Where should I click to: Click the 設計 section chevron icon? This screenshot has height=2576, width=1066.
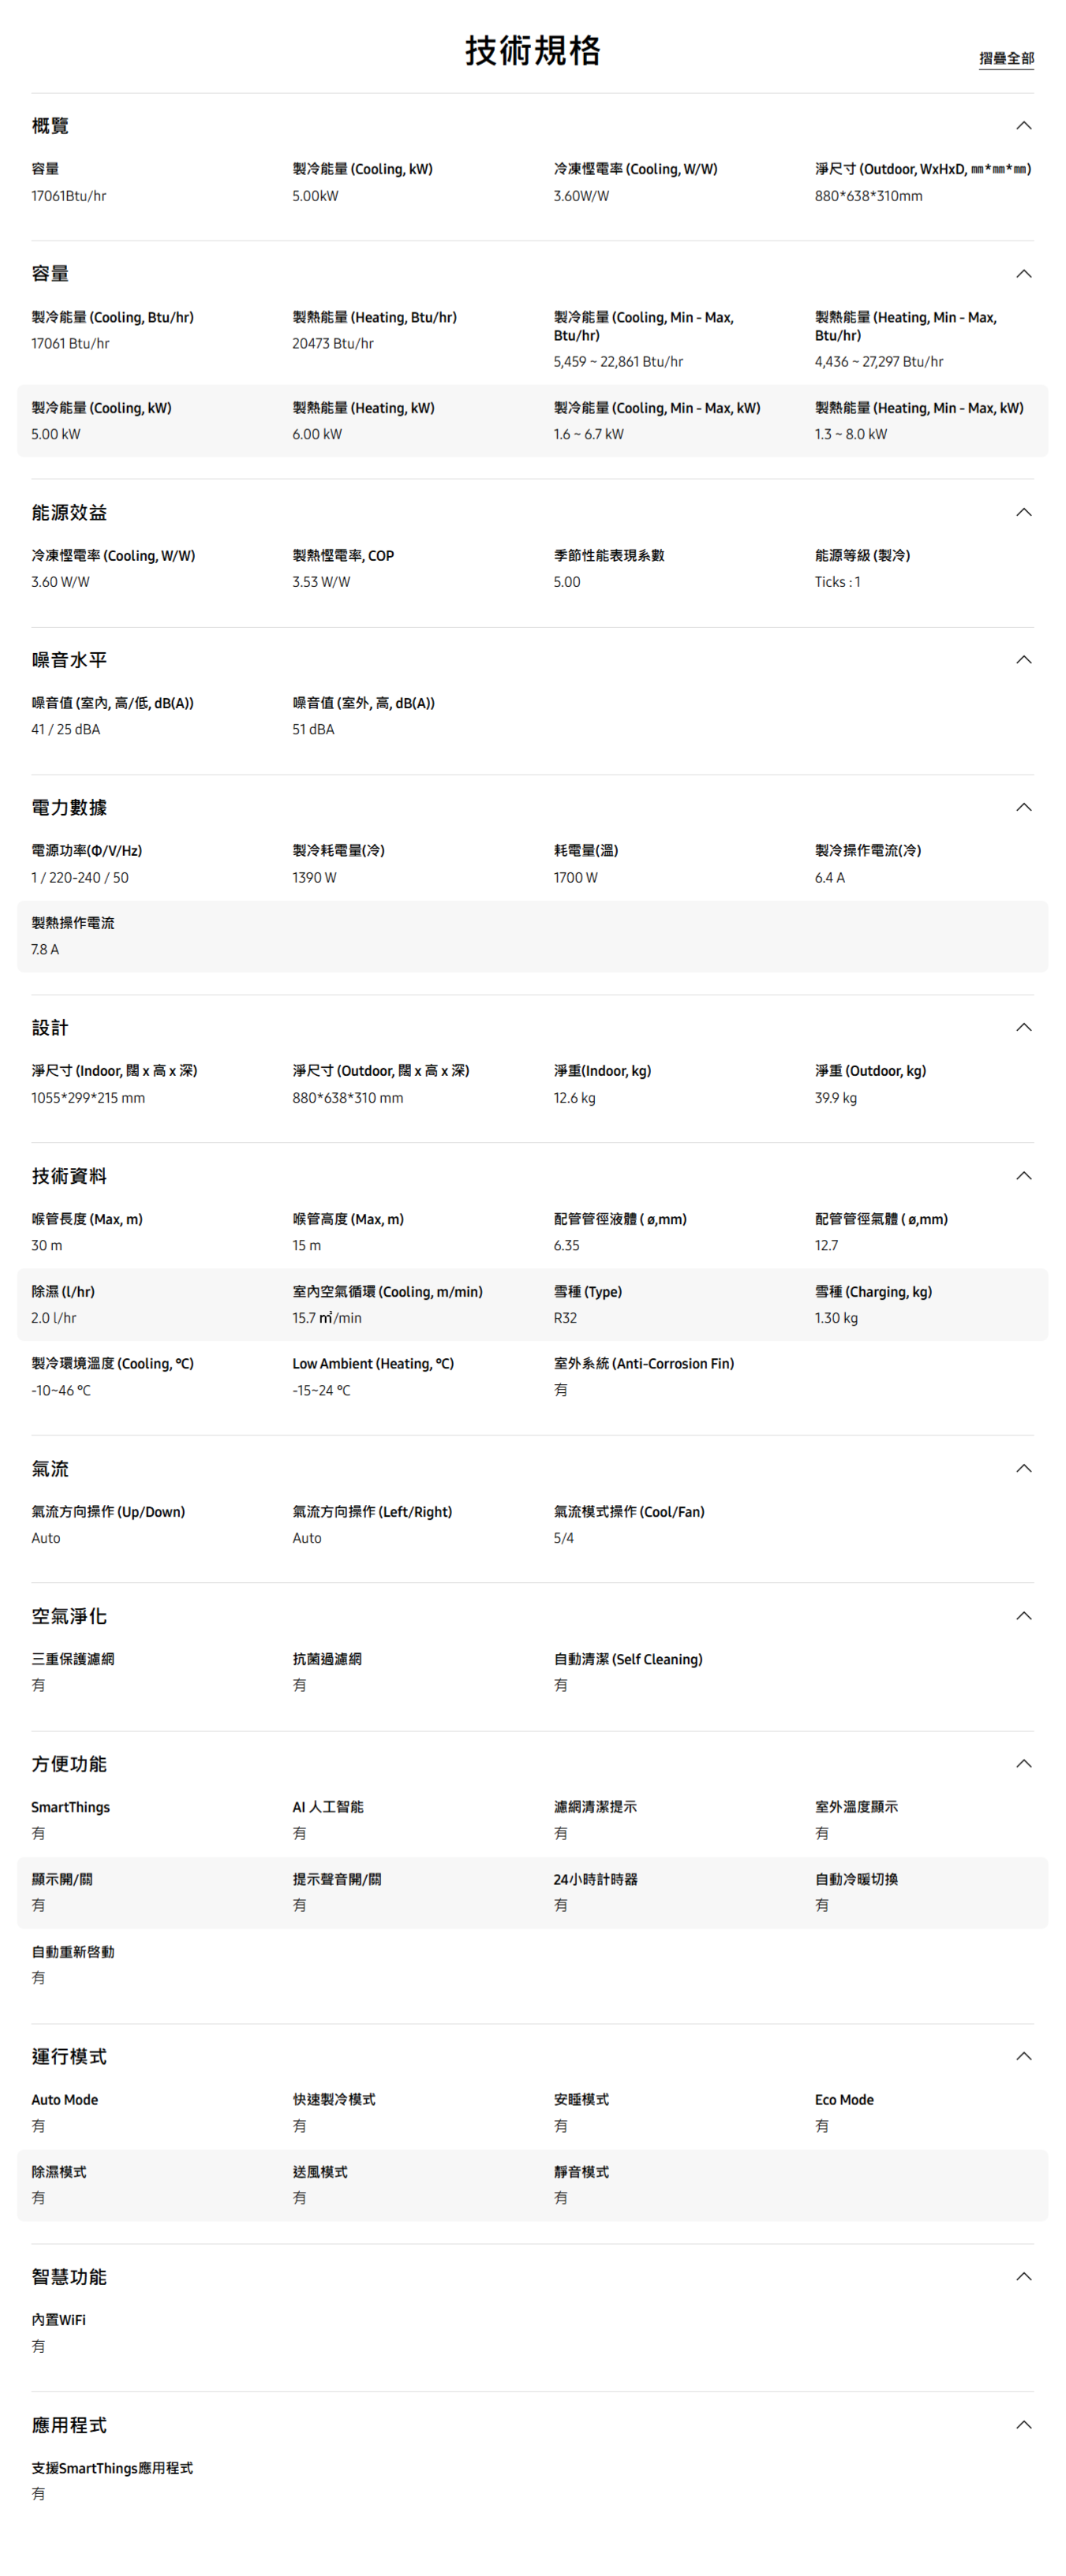tap(1023, 1027)
